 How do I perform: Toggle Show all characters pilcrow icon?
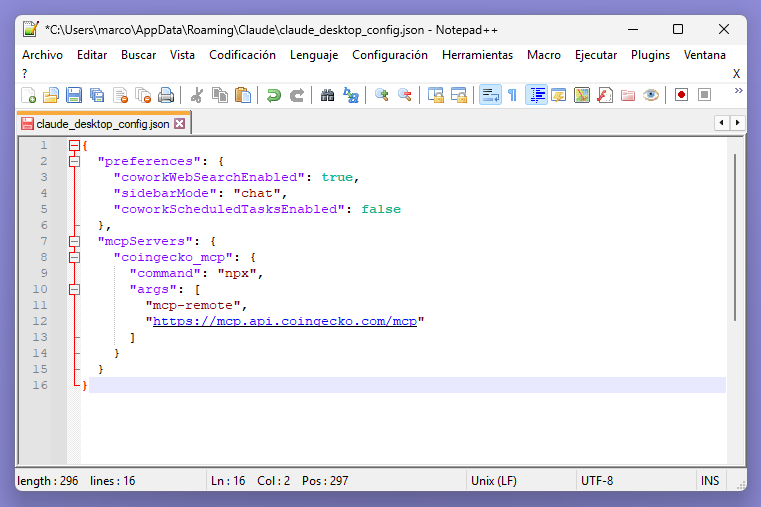(x=512, y=95)
